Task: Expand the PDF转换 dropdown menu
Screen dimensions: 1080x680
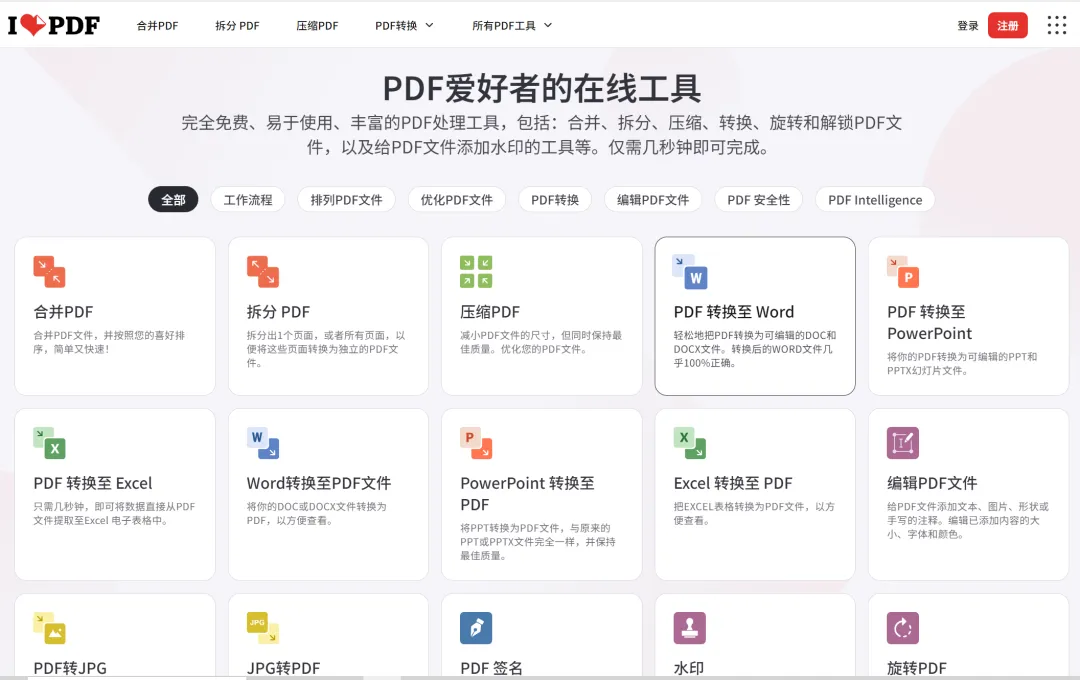Action: [x=404, y=25]
